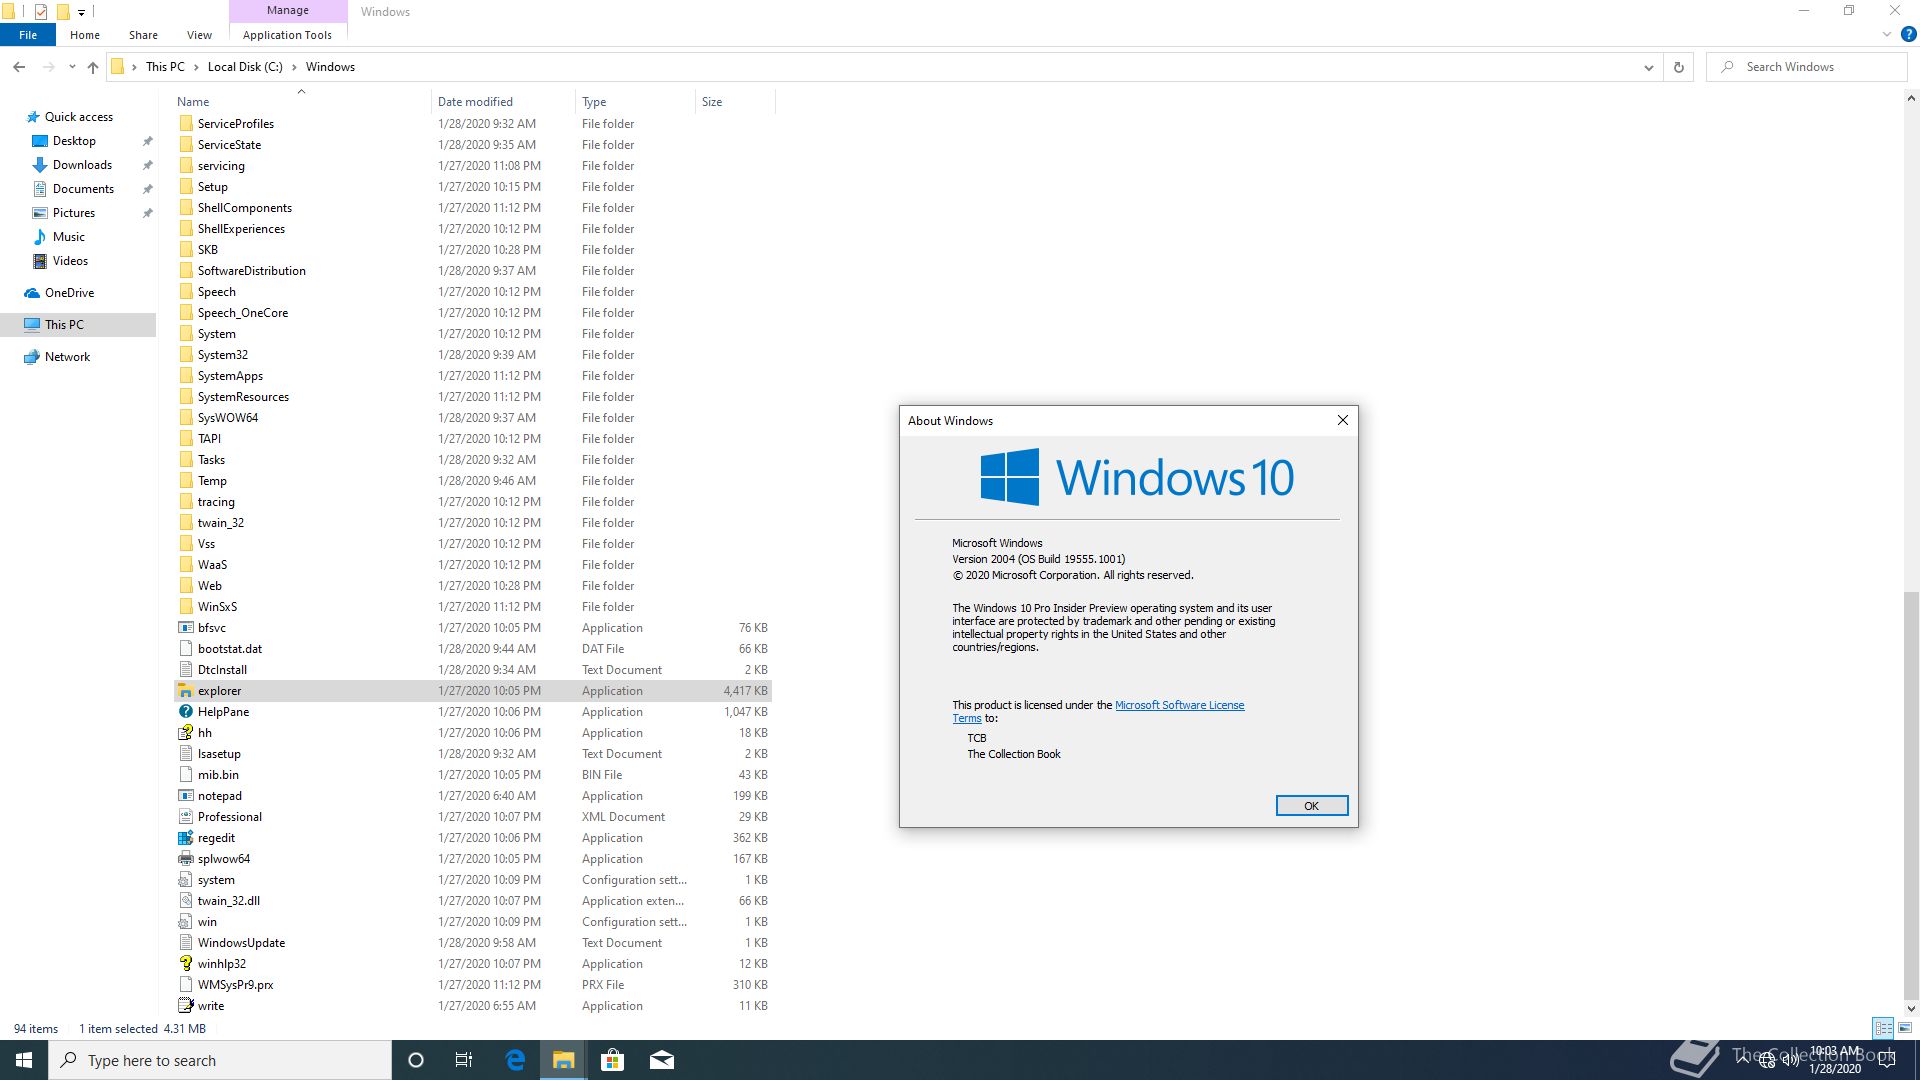Click the taskbar search box

220,1060
